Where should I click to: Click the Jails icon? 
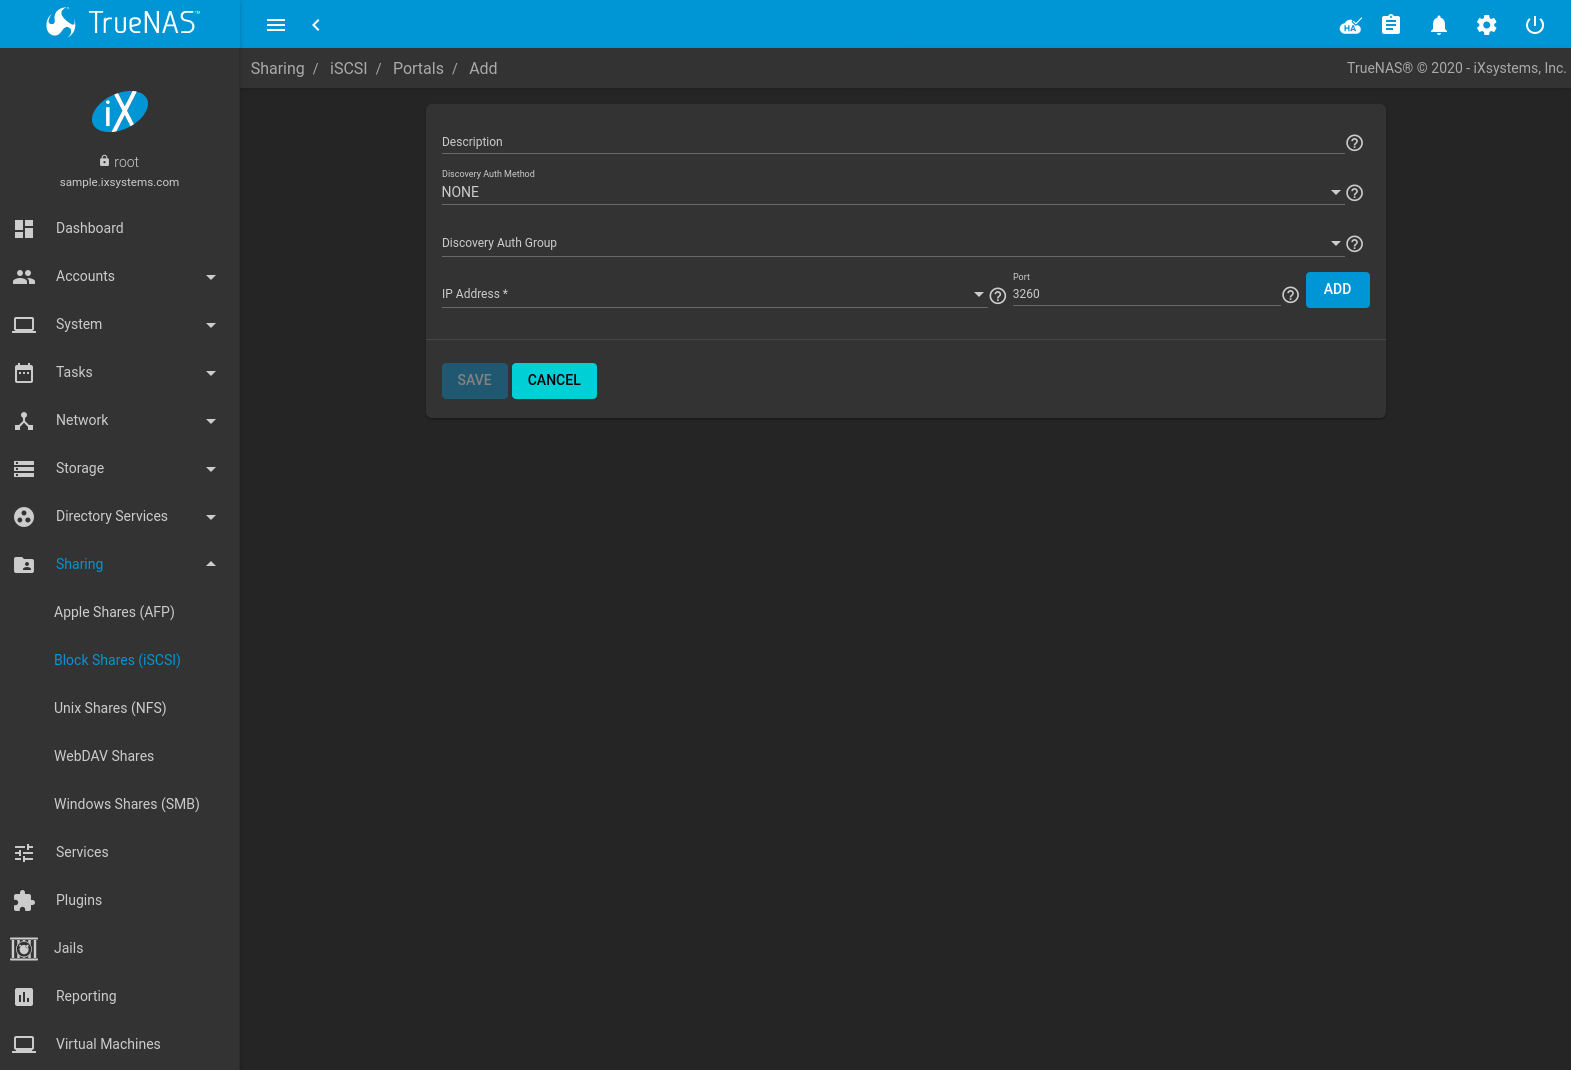(x=24, y=949)
